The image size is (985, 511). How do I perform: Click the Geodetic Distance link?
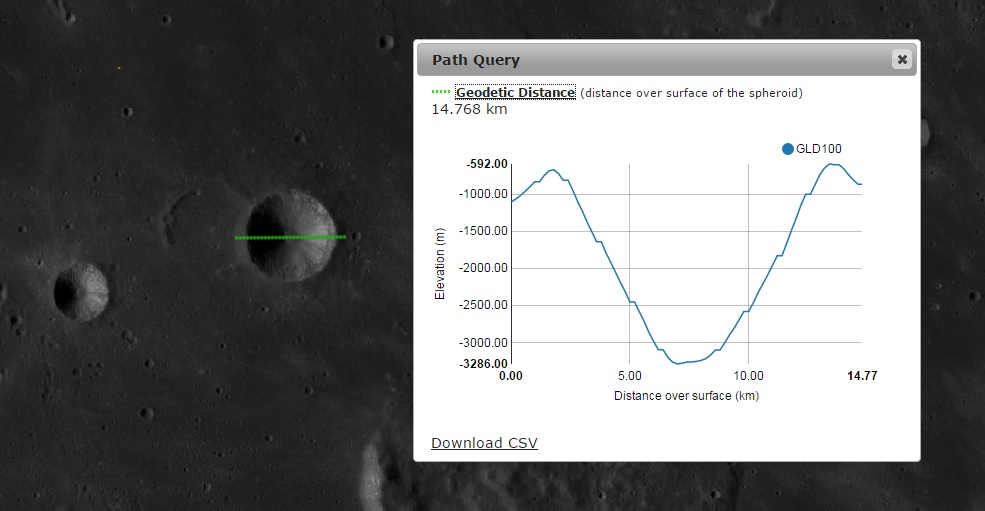pyautogui.click(x=515, y=92)
